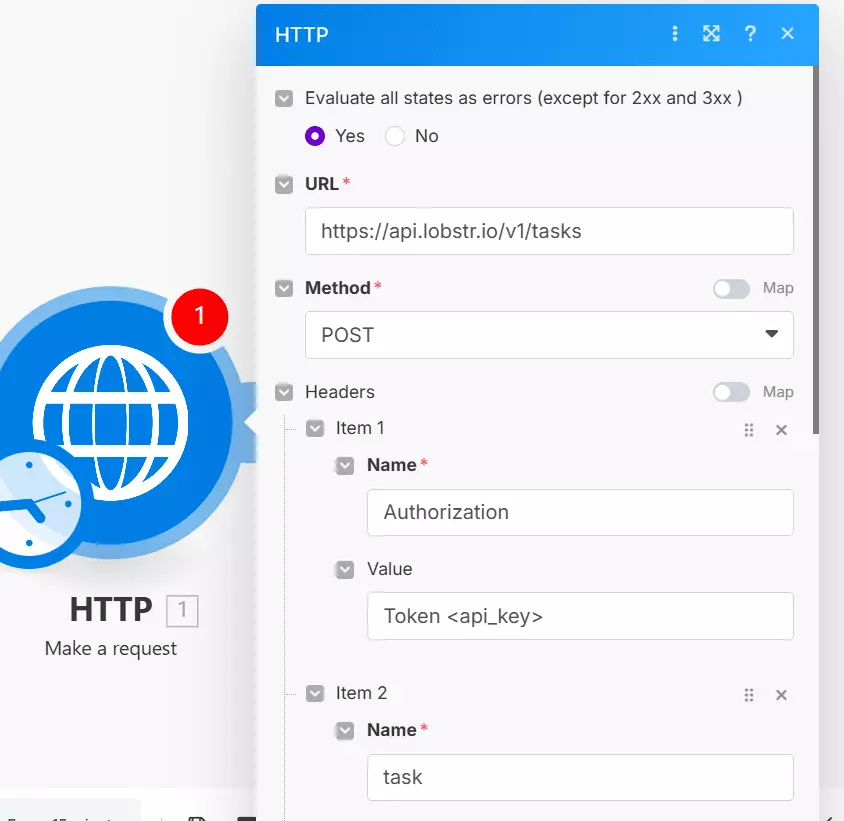Click the module order number box

point(182,611)
